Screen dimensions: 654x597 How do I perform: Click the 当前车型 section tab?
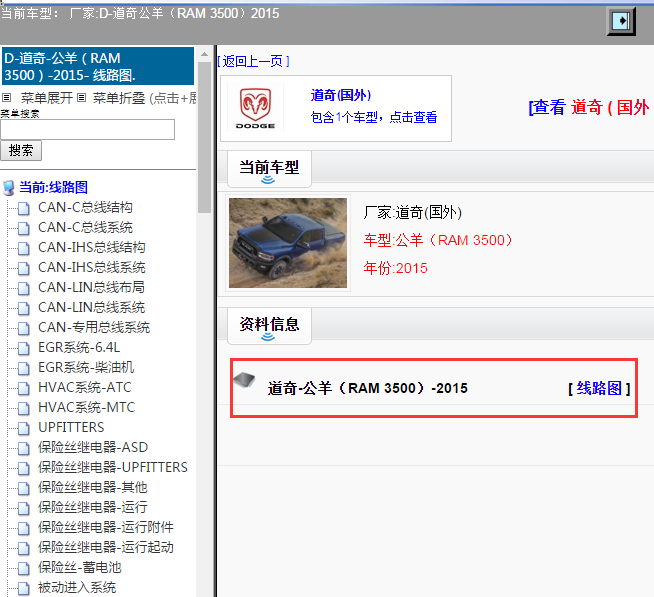pos(269,168)
